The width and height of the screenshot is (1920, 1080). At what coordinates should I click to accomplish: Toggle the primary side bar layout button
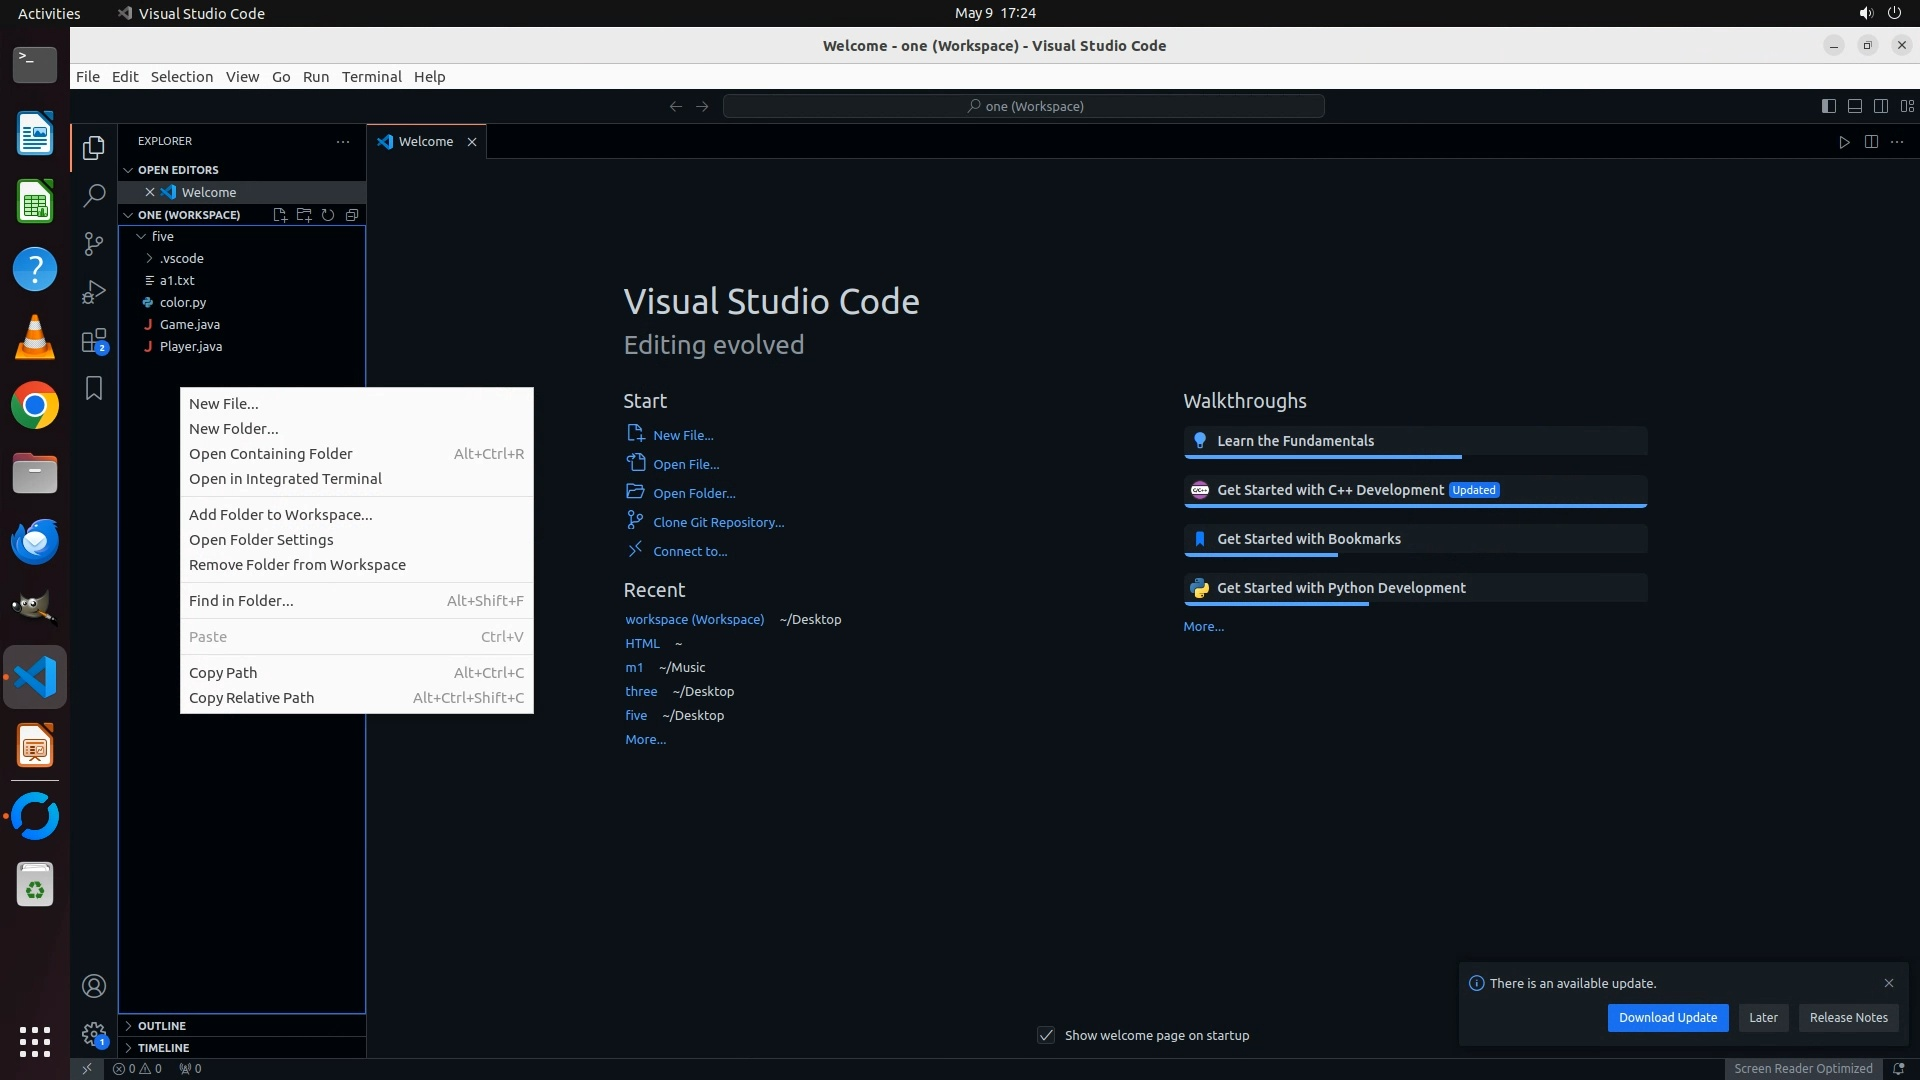pyautogui.click(x=1828, y=106)
